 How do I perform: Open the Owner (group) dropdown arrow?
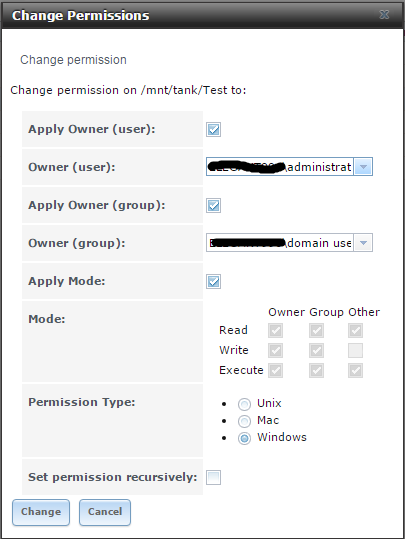tap(363, 243)
